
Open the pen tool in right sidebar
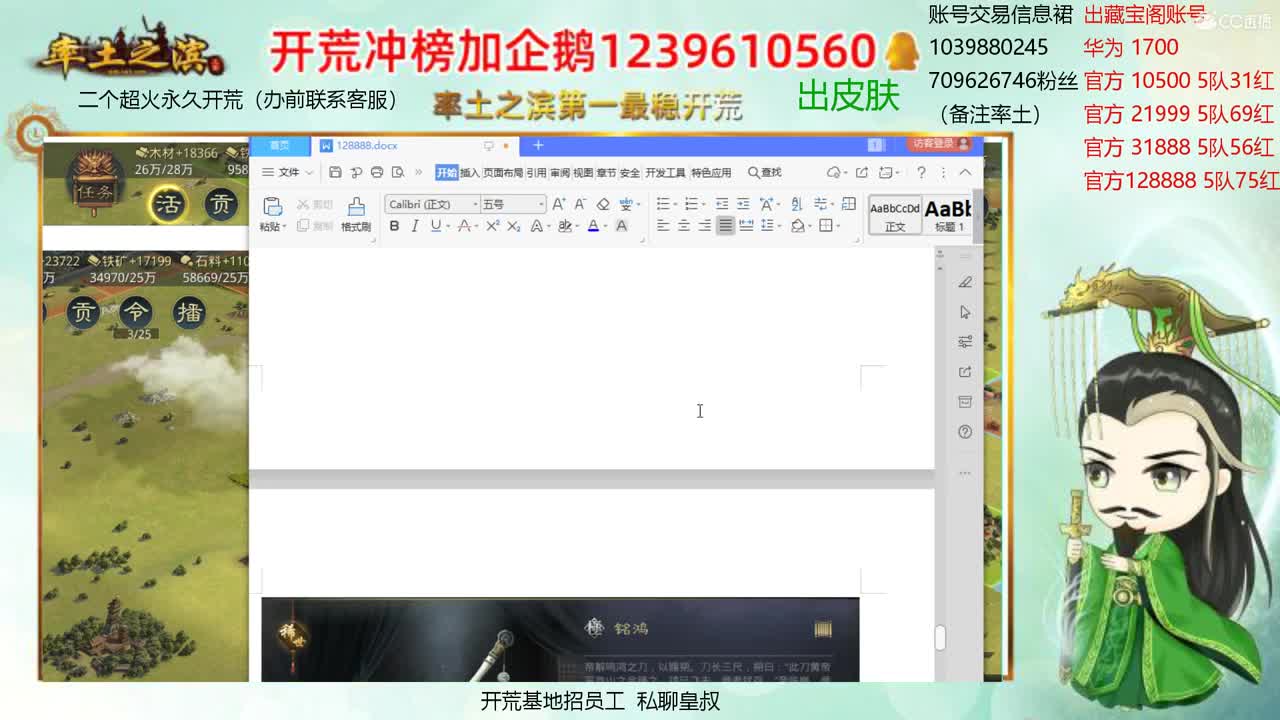click(x=965, y=283)
